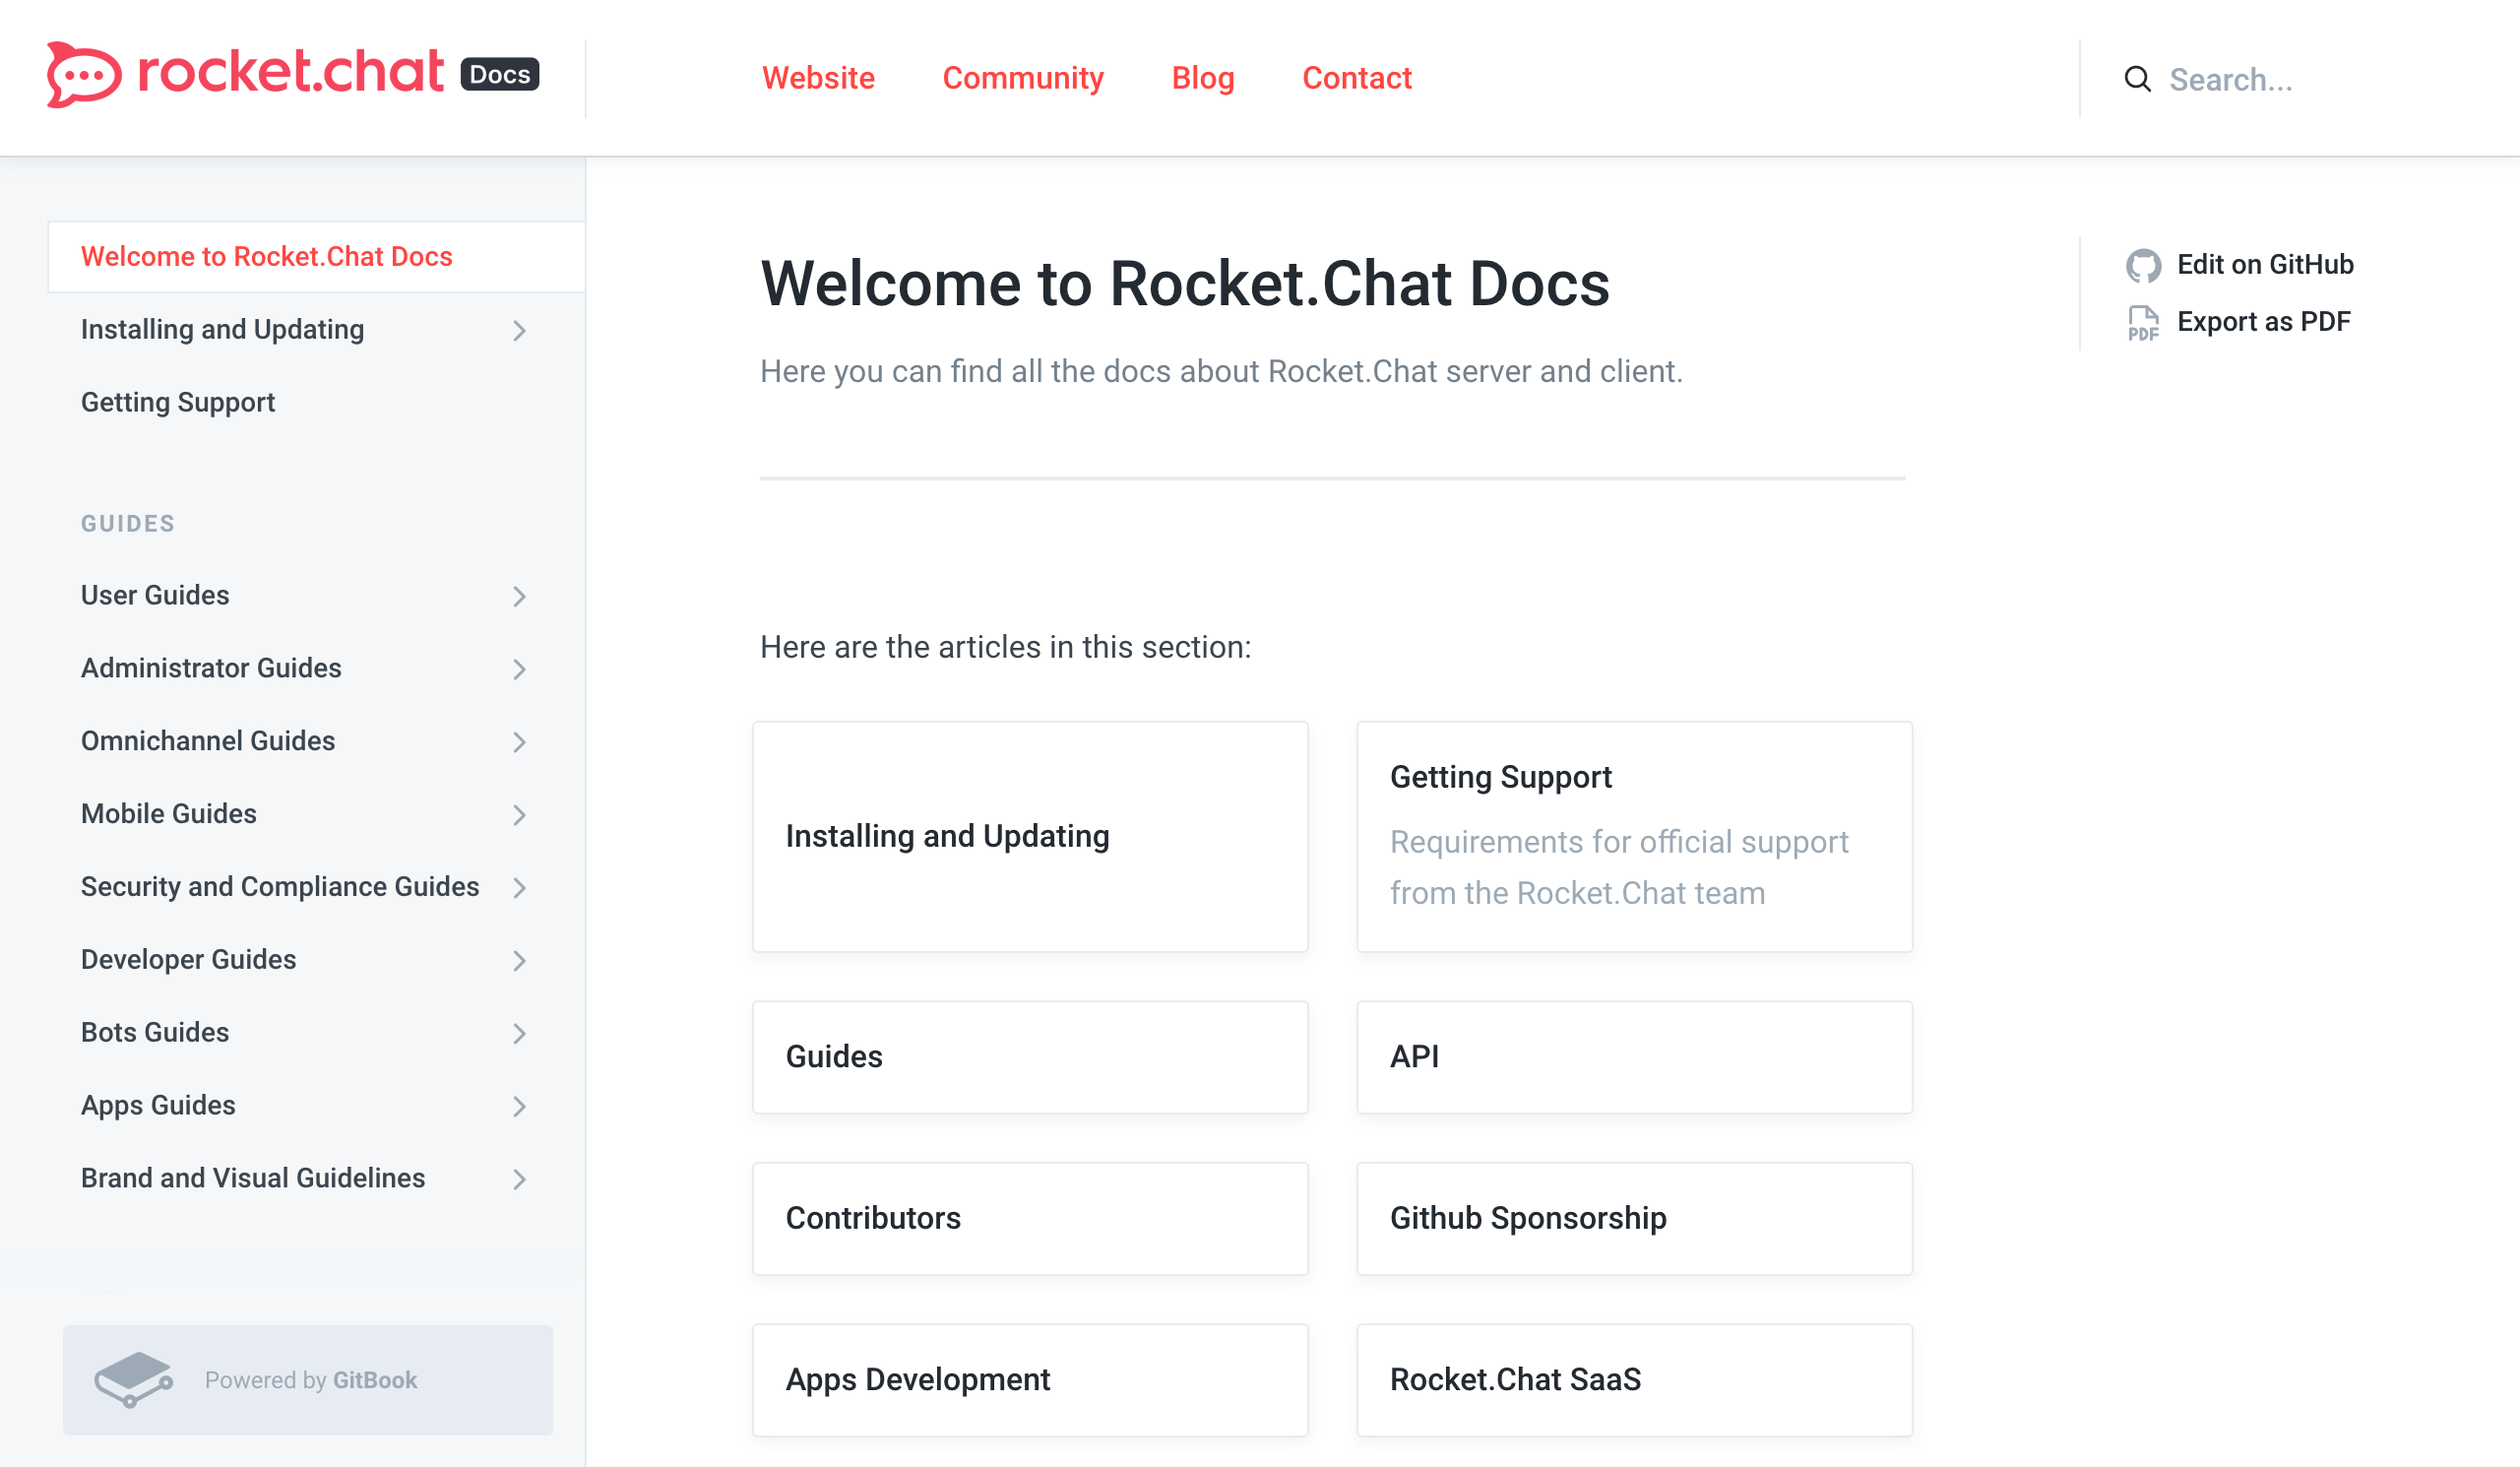
Task: Select Developer Guides sidebar label
Action: (x=189, y=960)
